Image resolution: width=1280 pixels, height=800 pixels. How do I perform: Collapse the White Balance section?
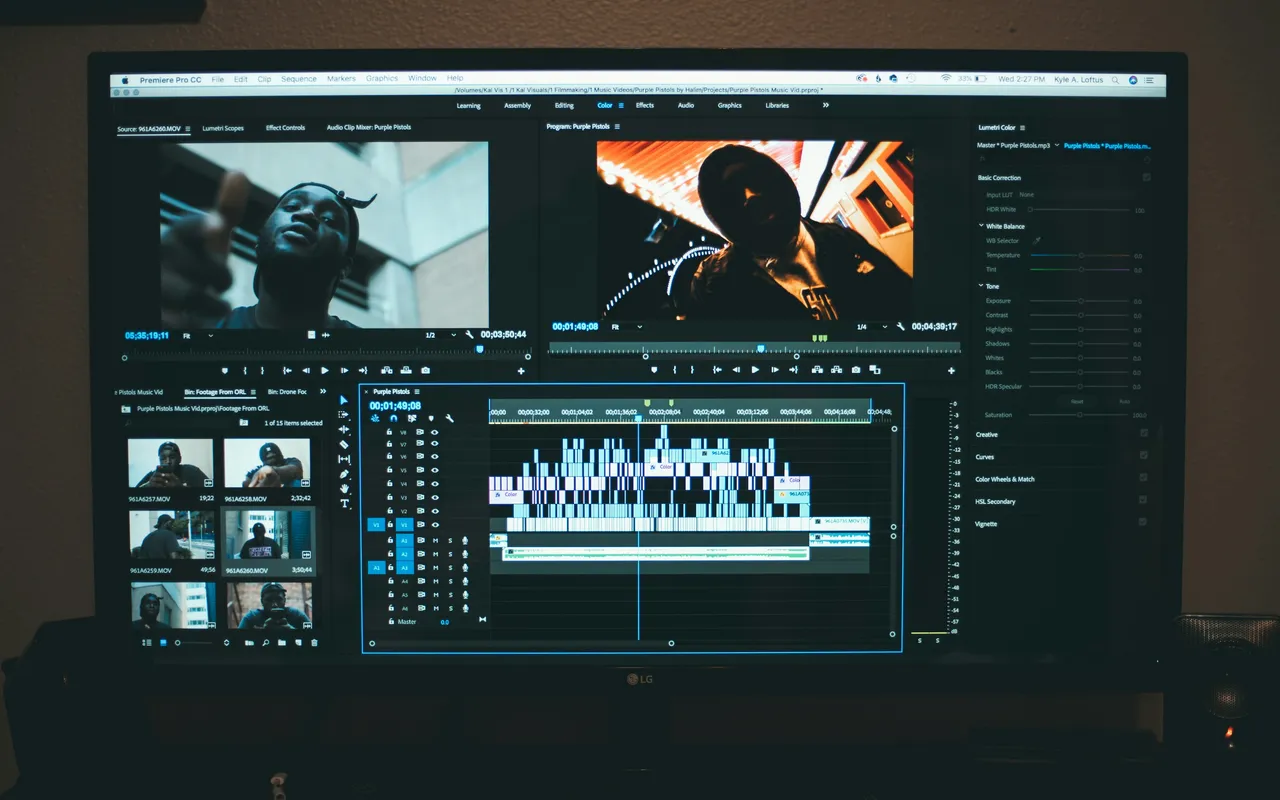pos(981,226)
